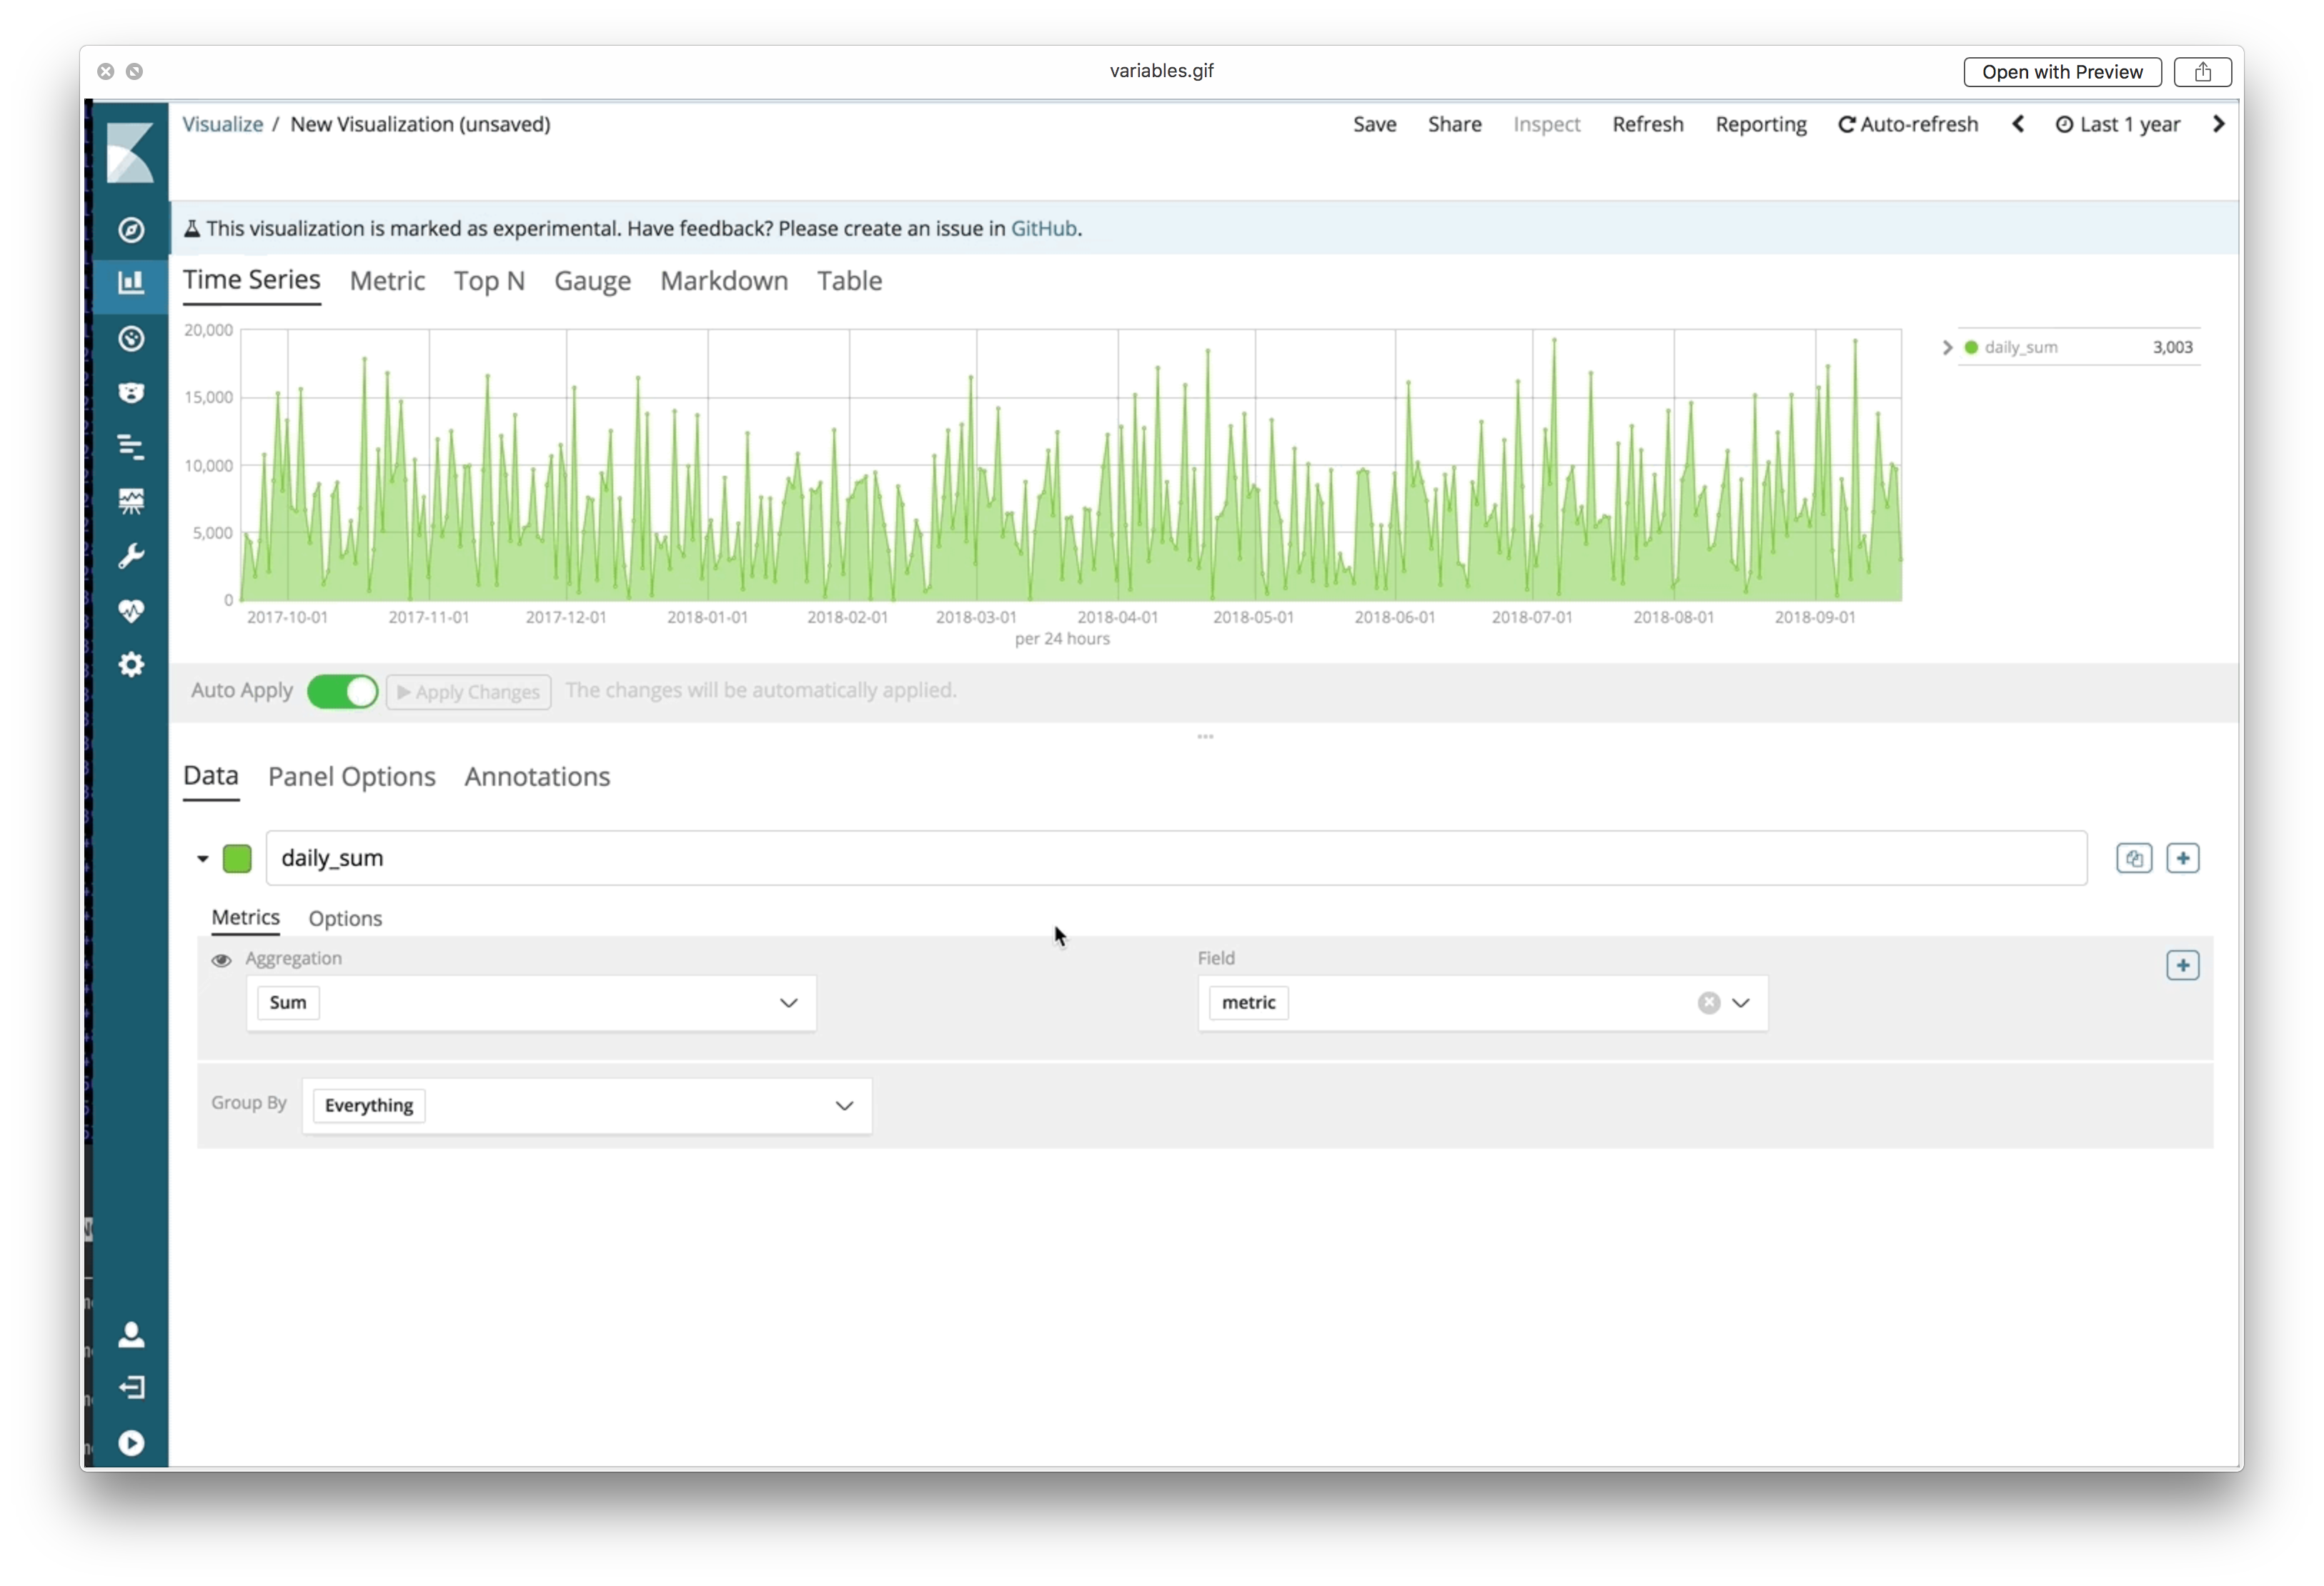Toggle the Auto Apply switch off

tap(342, 691)
